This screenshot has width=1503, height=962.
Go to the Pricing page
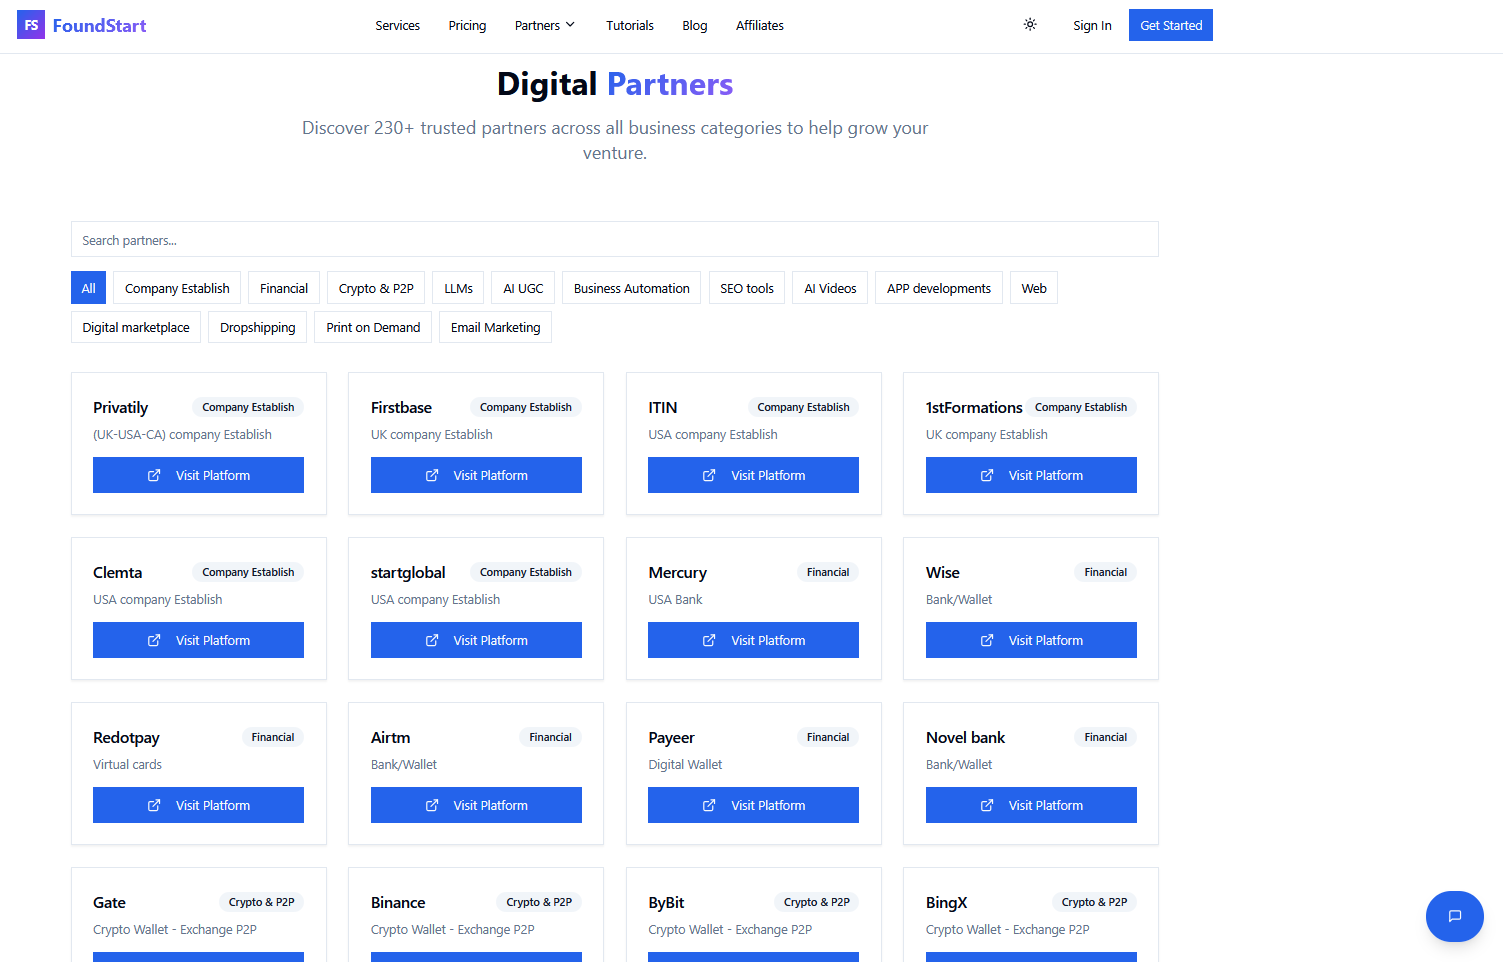[467, 25]
